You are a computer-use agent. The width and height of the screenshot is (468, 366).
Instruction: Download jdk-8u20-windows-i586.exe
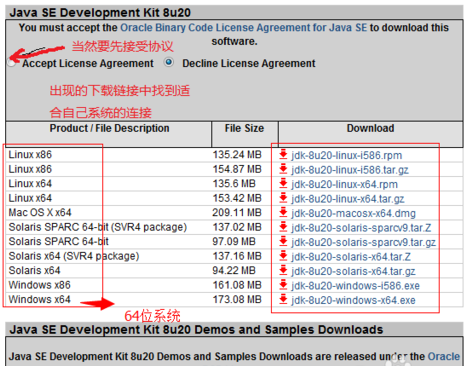(355, 286)
